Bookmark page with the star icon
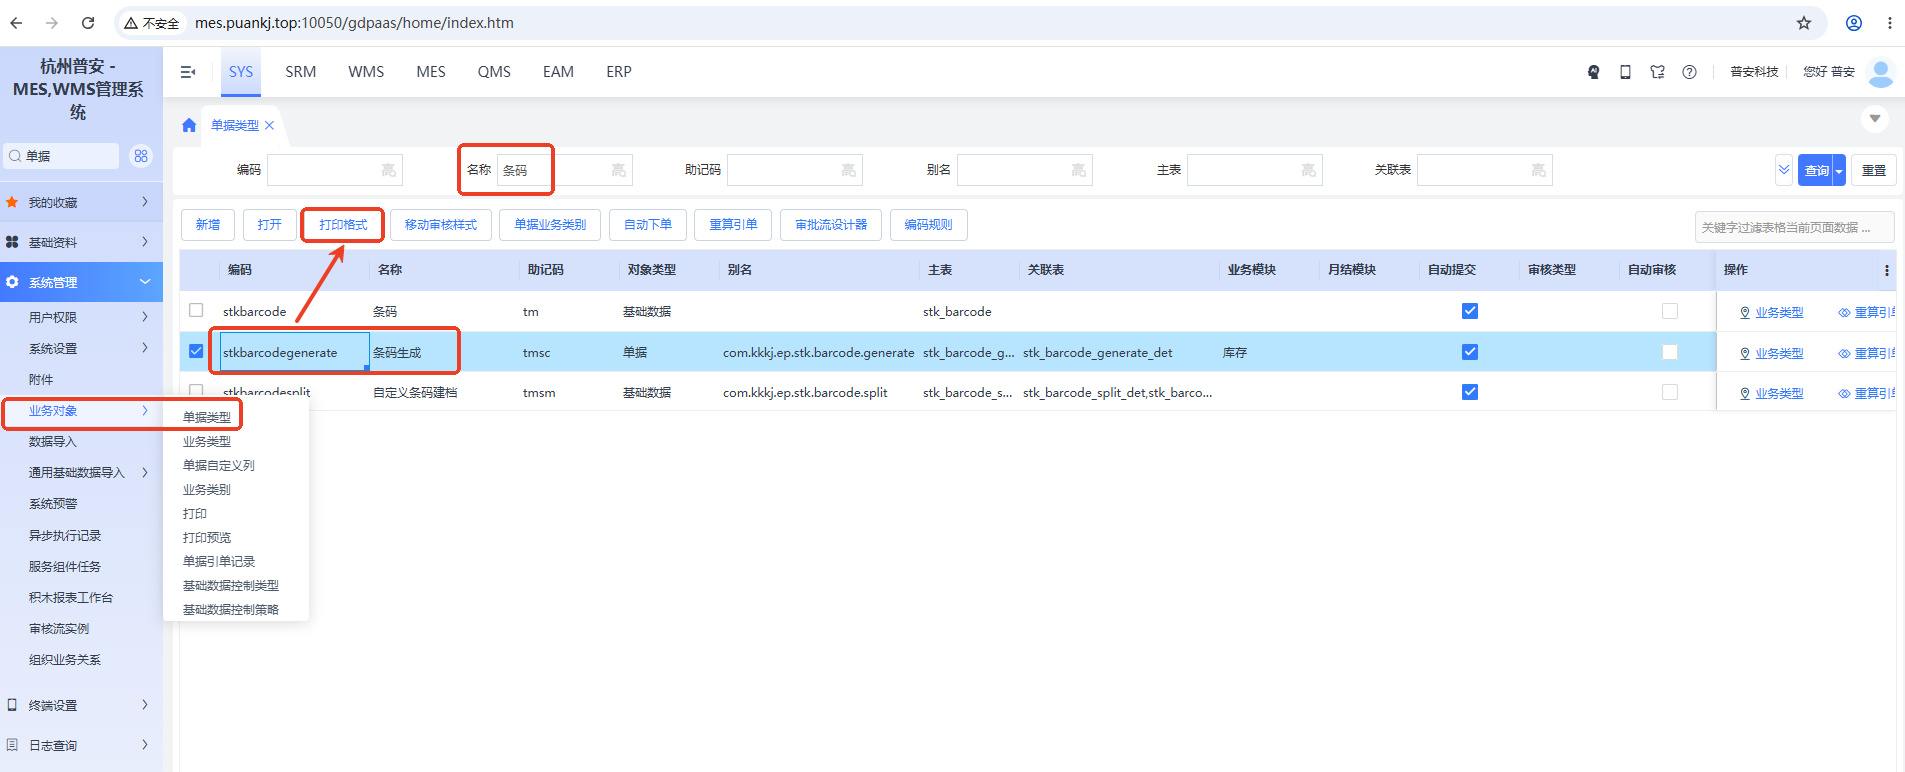This screenshot has height=772, width=1905. tap(1804, 22)
